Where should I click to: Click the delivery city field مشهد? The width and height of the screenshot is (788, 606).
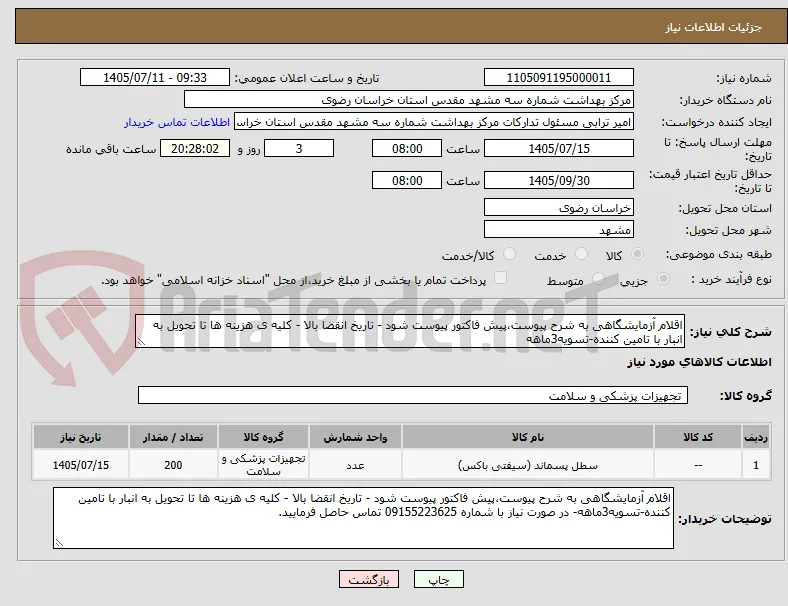point(558,230)
